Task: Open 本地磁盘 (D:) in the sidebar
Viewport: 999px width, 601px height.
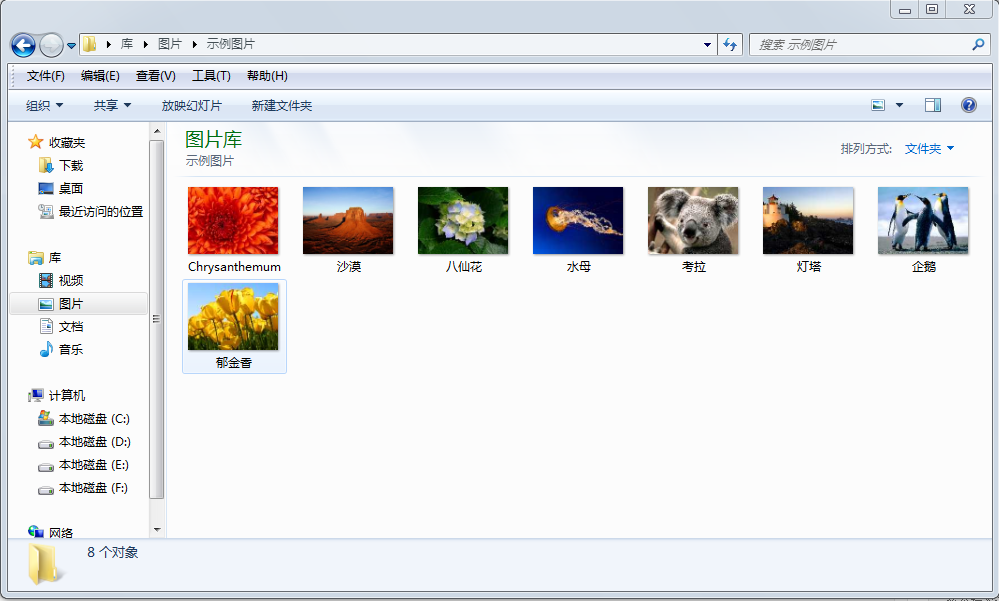Action: click(94, 442)
